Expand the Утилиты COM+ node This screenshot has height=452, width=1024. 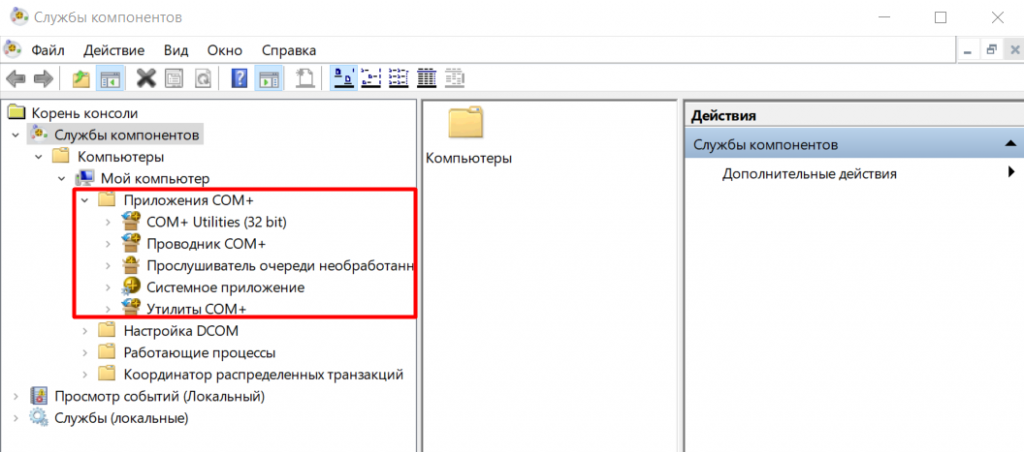[x=108, y=309]
